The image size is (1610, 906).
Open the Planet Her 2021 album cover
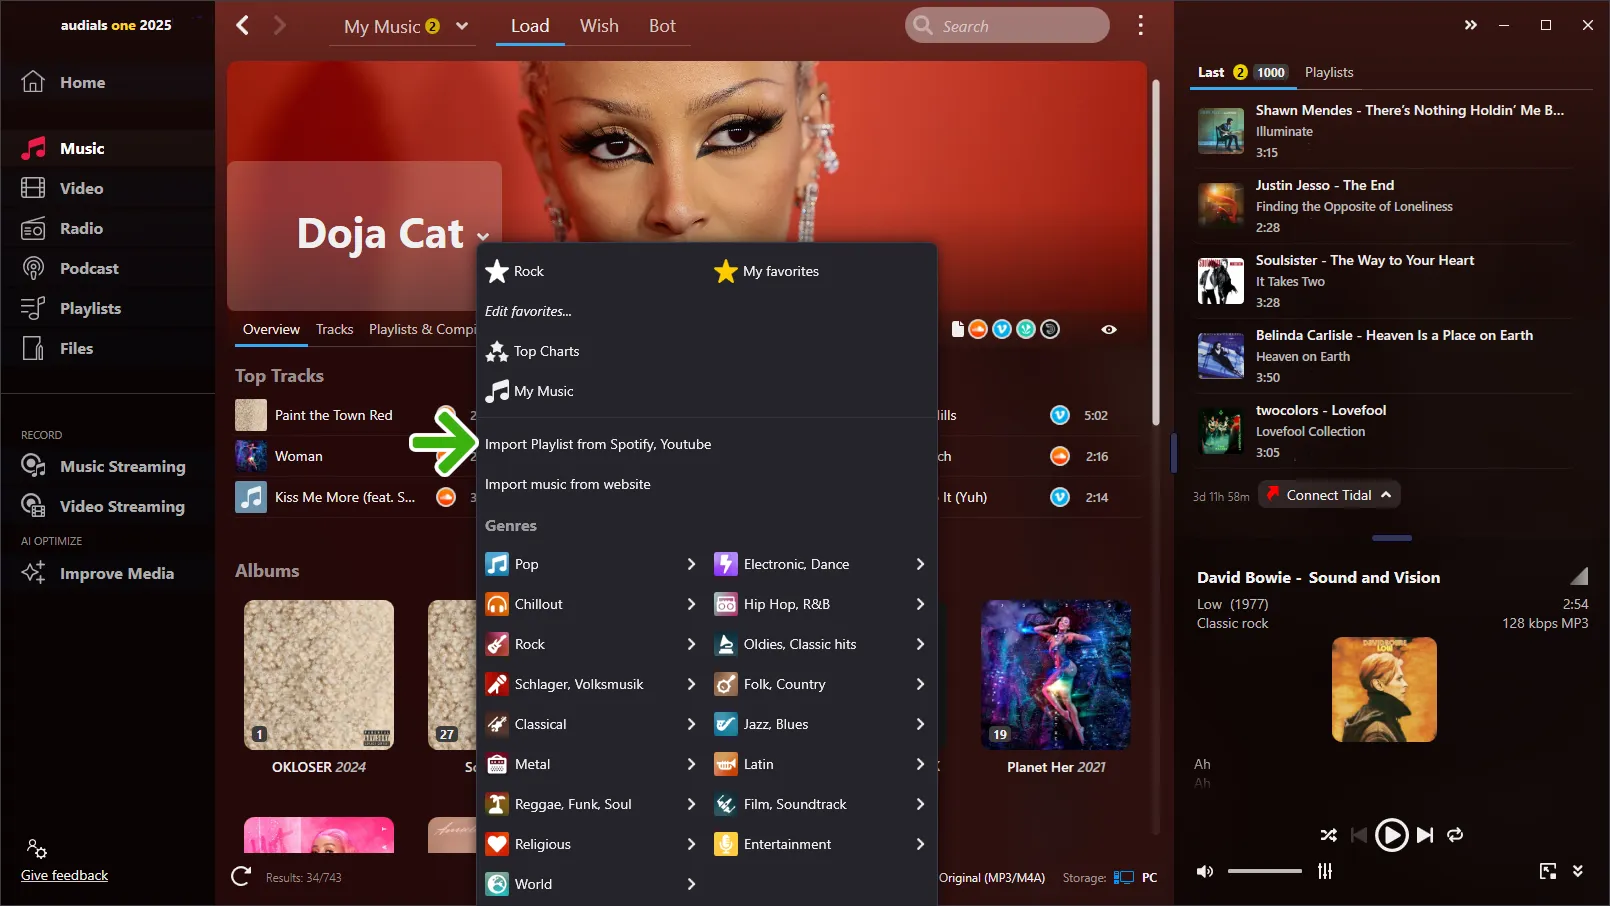coord(1056,675)
